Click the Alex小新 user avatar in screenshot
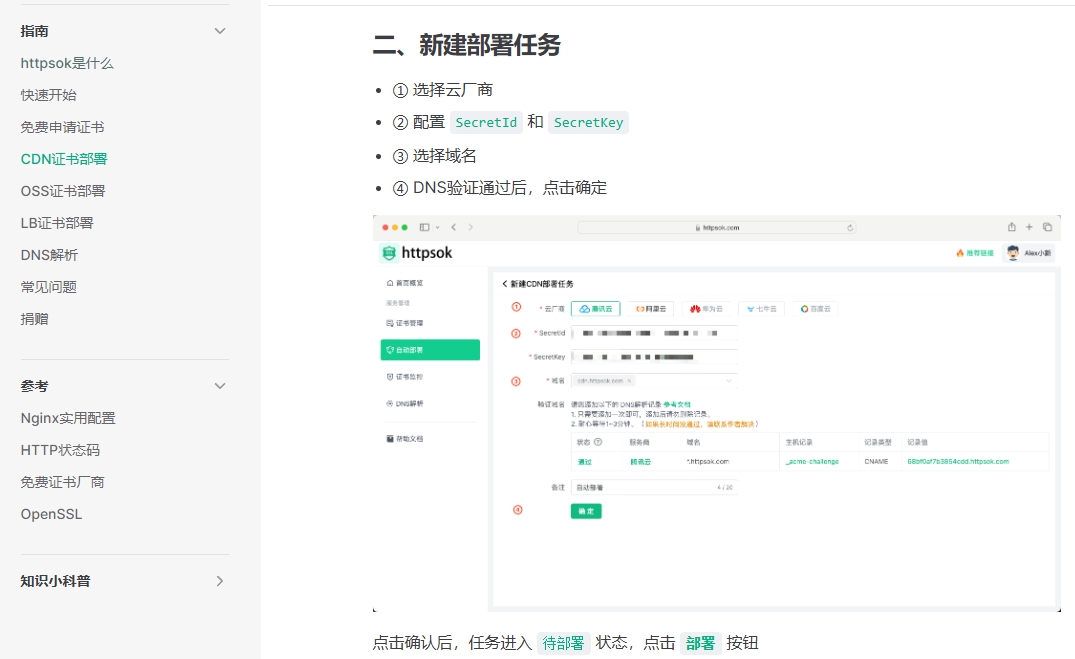The width and height of the screenshot is (1075, 659). point(1013,252)
